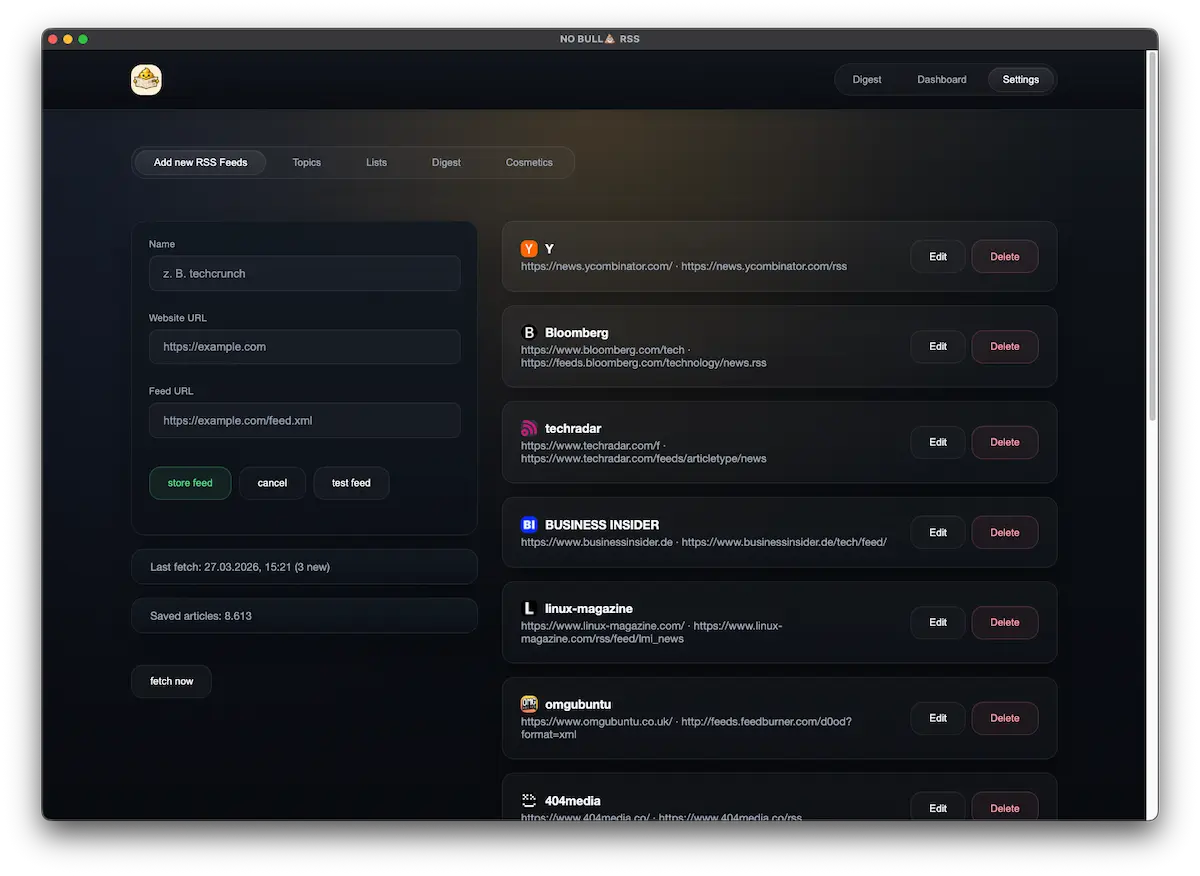1200x876 pixels.
Task: Trigger fetch now to refresh feeds
Action: click(x=171, y=681)
